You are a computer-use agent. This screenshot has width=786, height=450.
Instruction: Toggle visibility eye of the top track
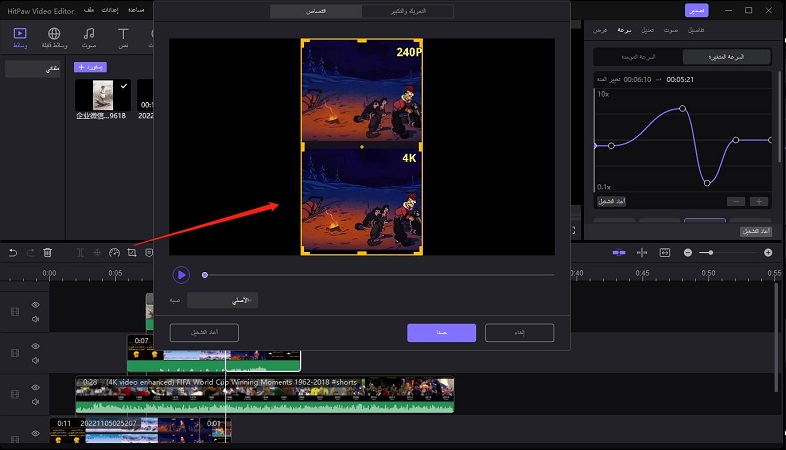pos(35,305)
